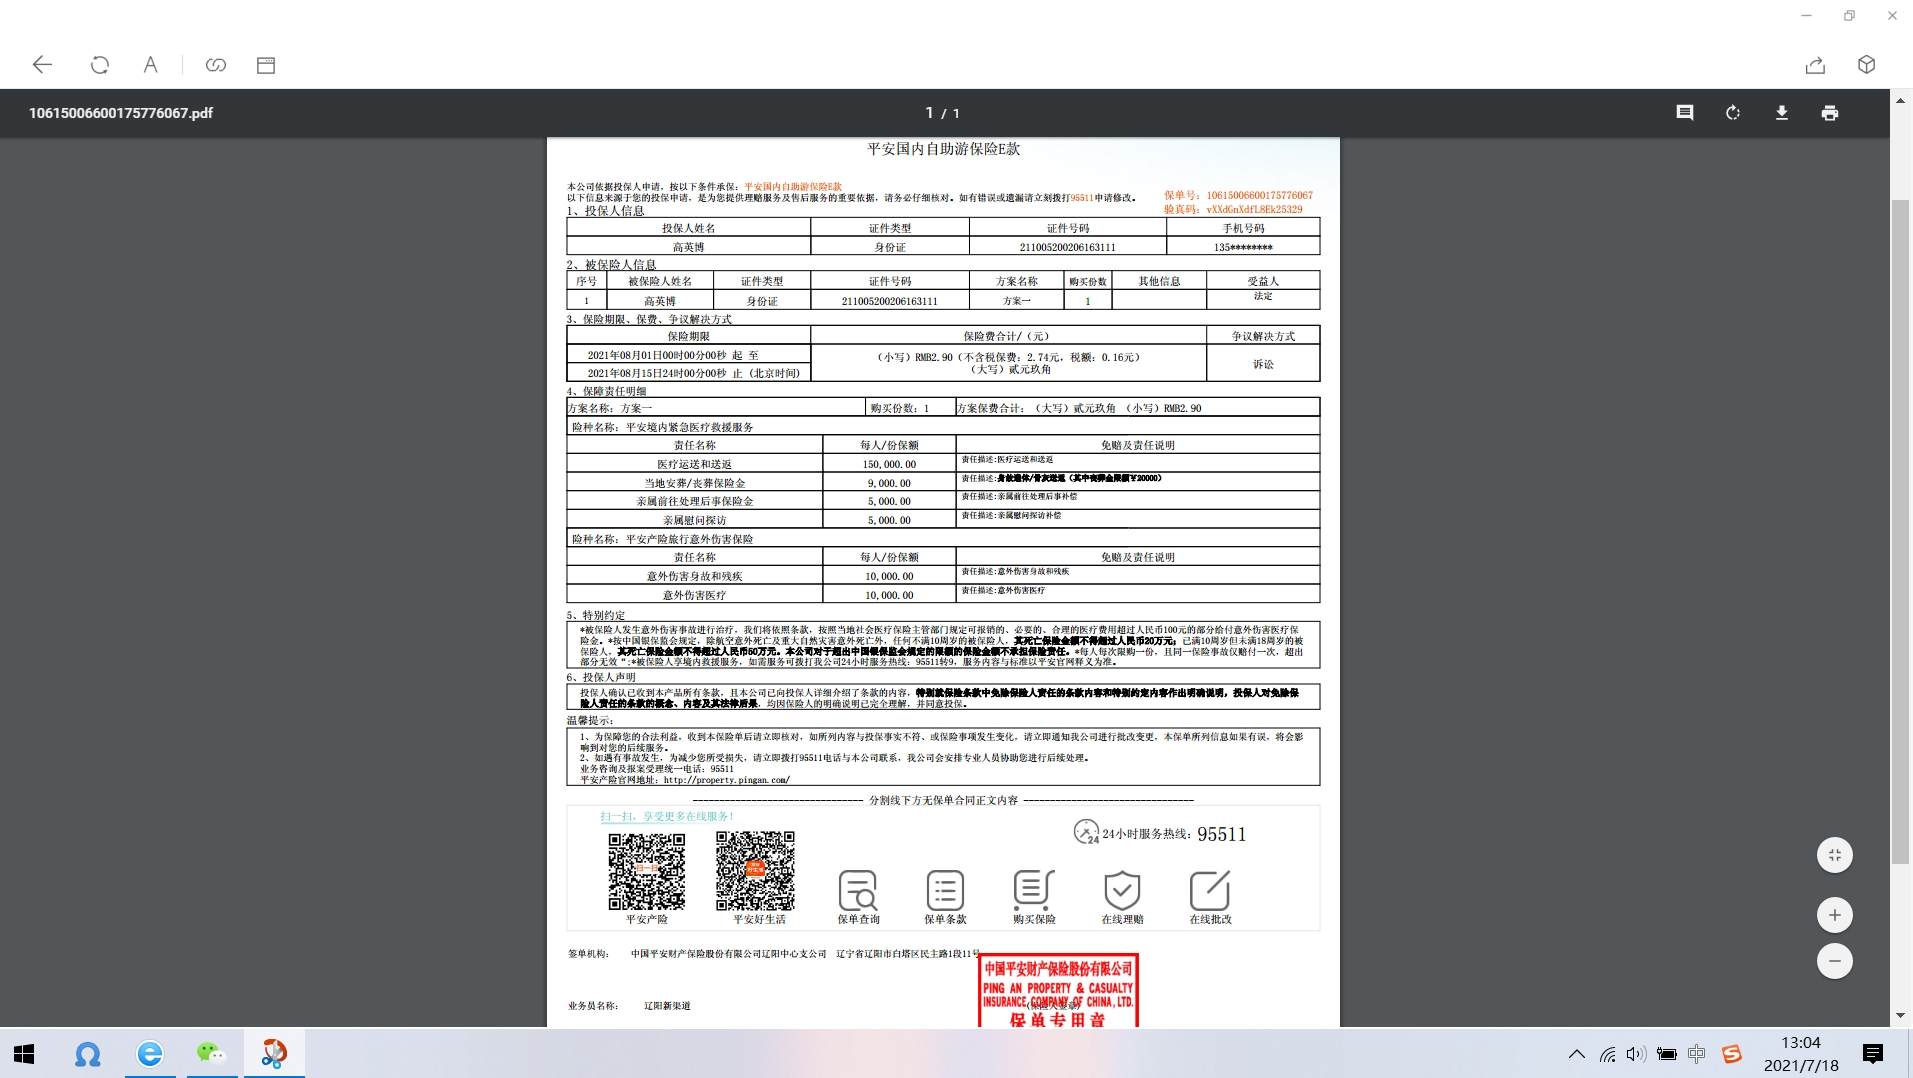Click the property.pingan.com URL text
Viewport: 1913px width, 1078px height.
(x=726, y=780)
